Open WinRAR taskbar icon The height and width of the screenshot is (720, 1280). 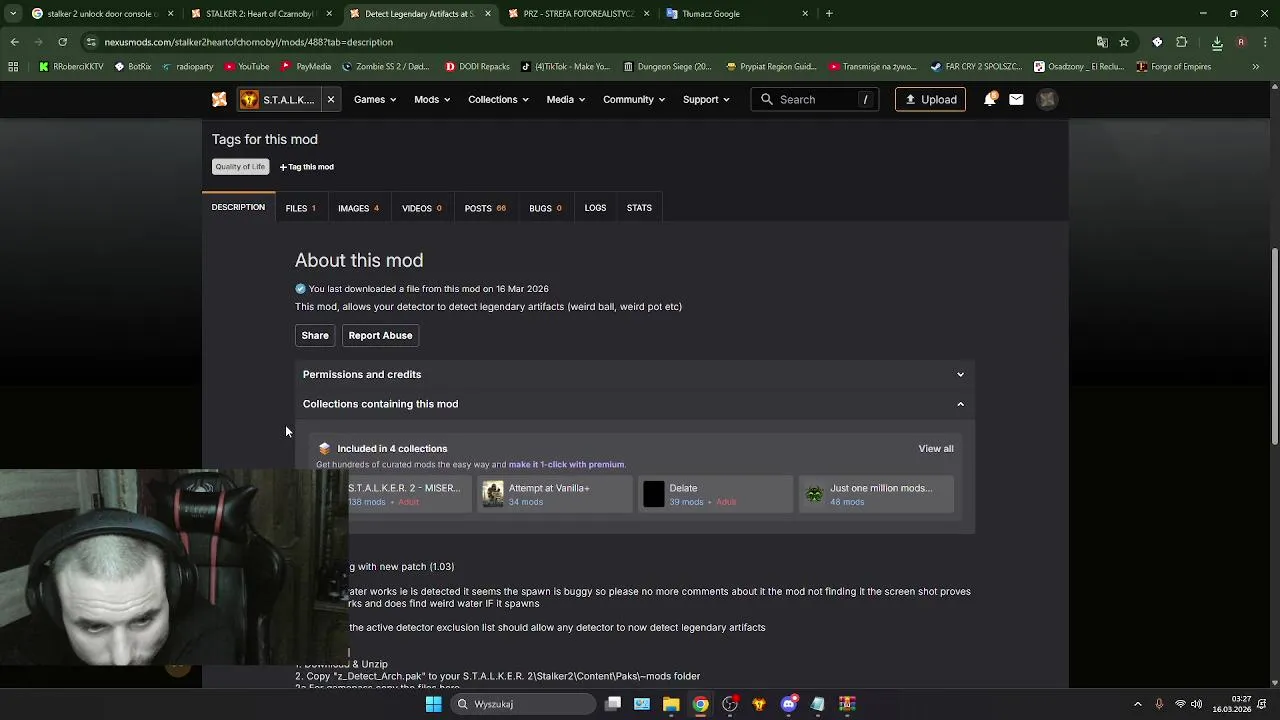847,704
